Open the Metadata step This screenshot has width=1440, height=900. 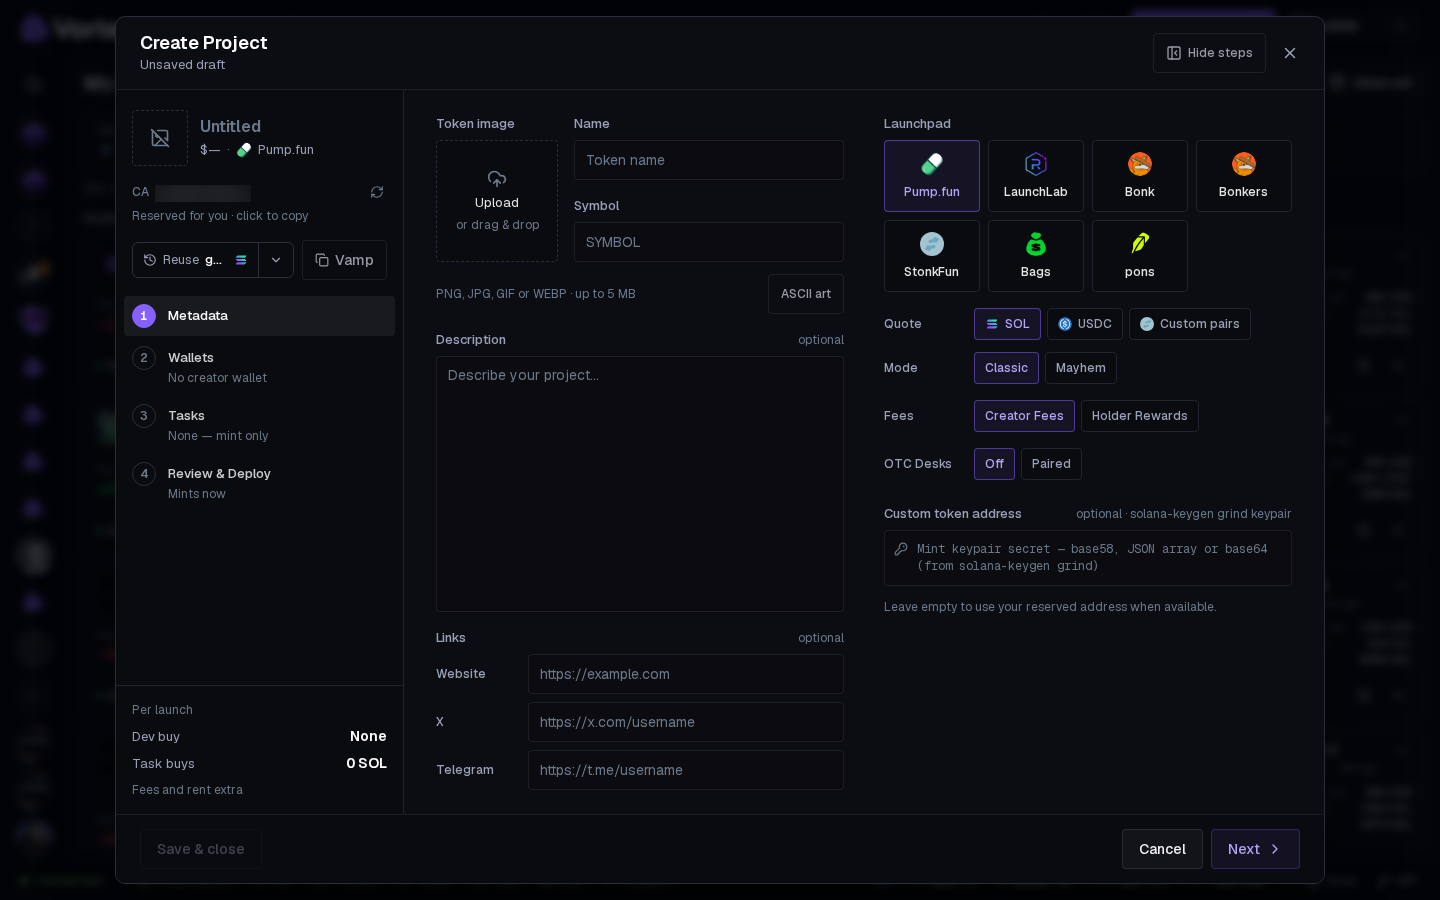click(x=259, y=316)
